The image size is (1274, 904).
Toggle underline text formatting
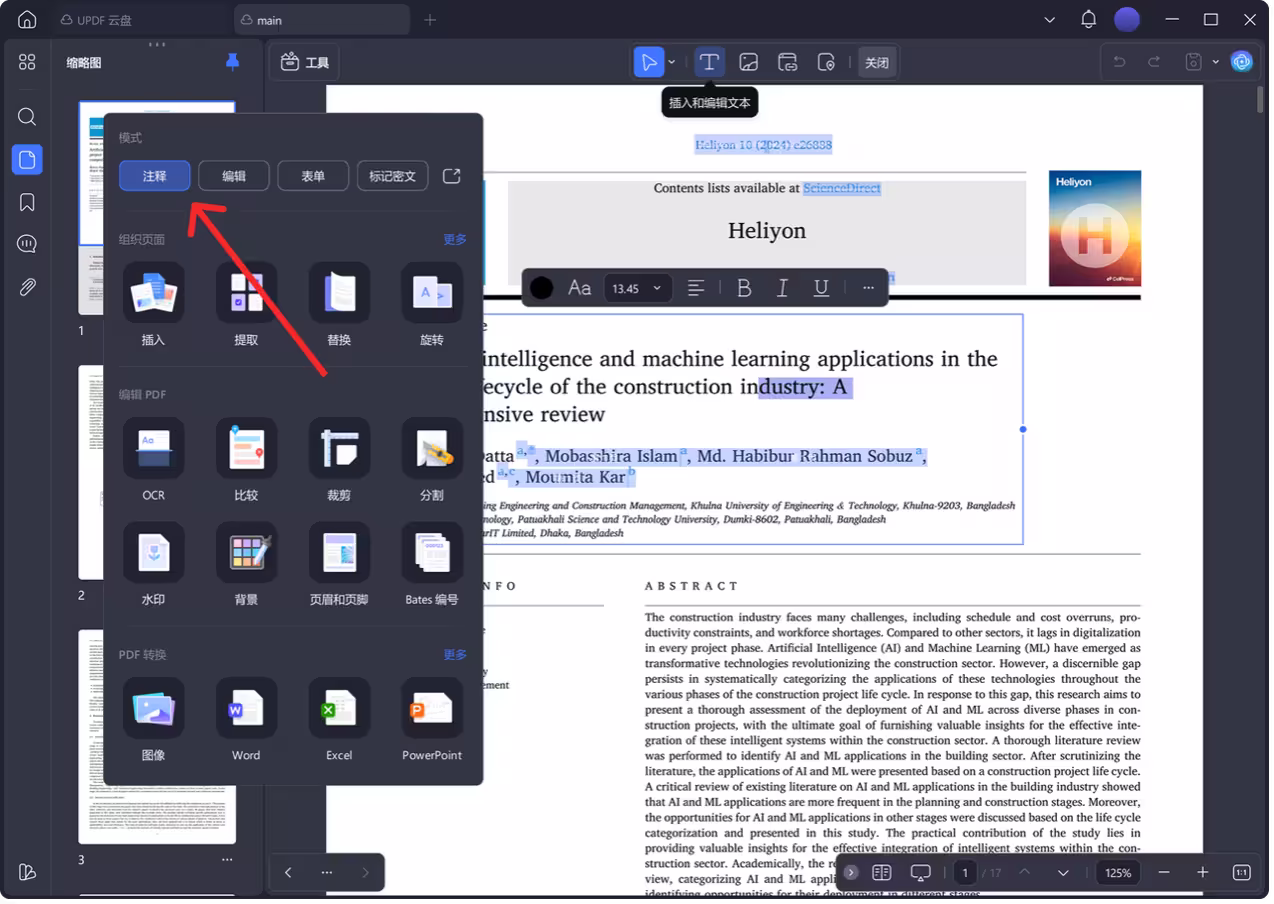(821, 288)
